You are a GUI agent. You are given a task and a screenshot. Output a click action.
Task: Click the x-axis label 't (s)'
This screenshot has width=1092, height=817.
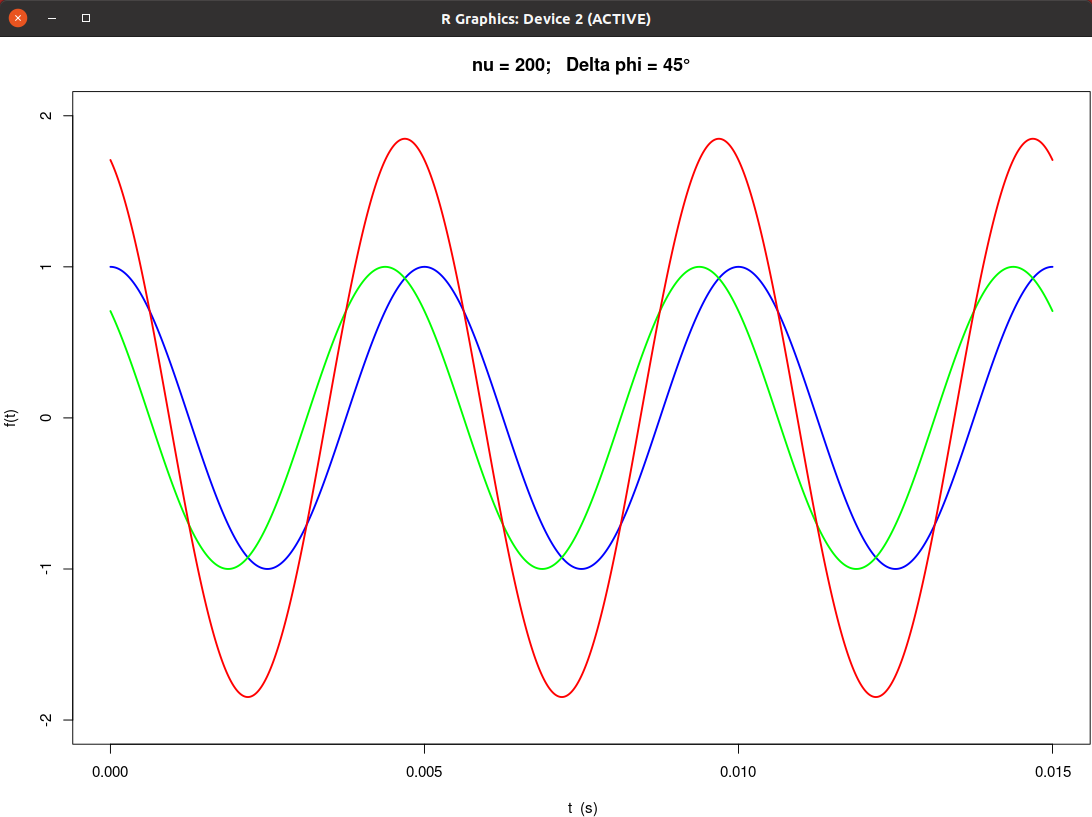582,808
